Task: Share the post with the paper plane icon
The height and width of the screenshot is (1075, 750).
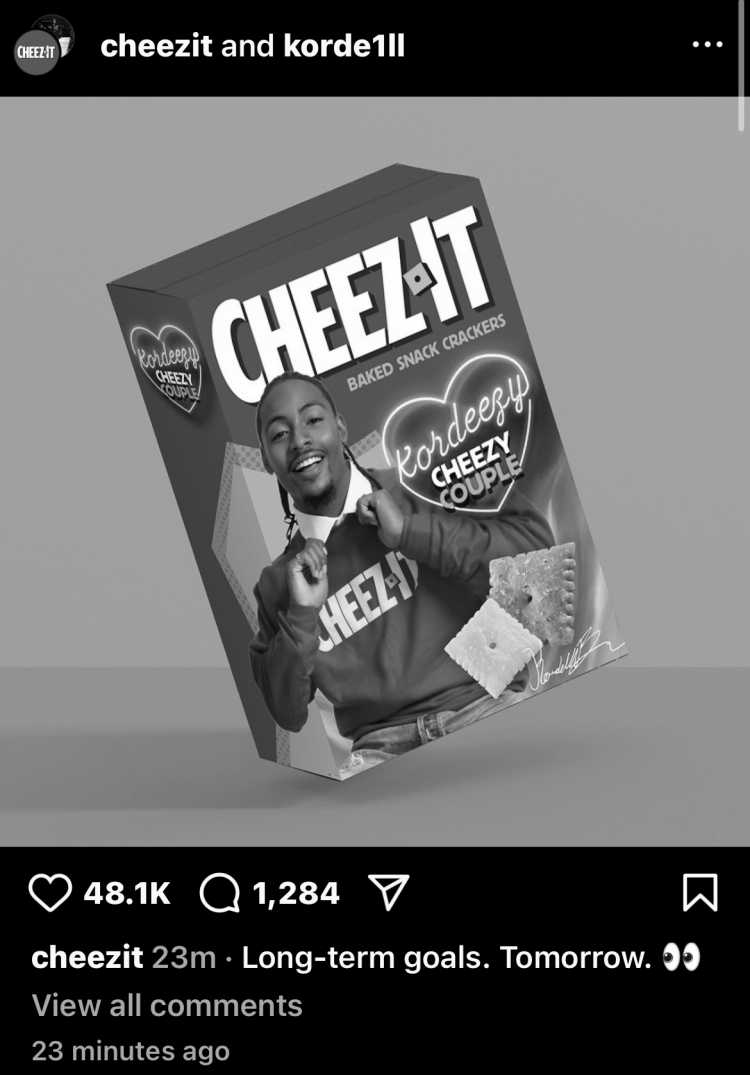Action: tap(389, 892)
